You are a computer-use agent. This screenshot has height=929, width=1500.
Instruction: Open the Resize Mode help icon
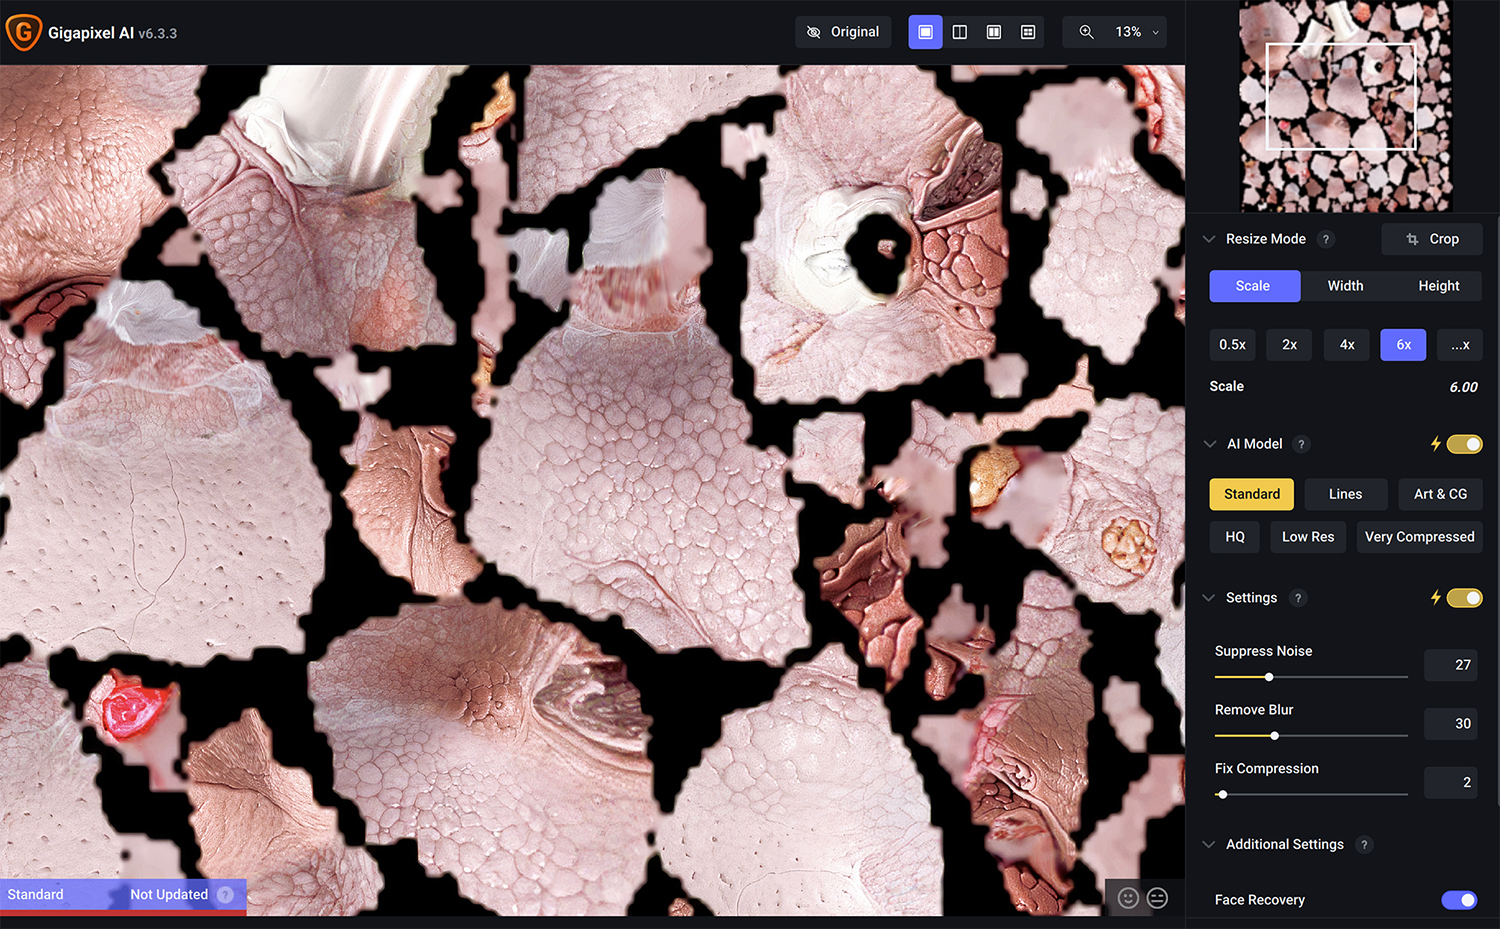click(x=1326, y=239)
